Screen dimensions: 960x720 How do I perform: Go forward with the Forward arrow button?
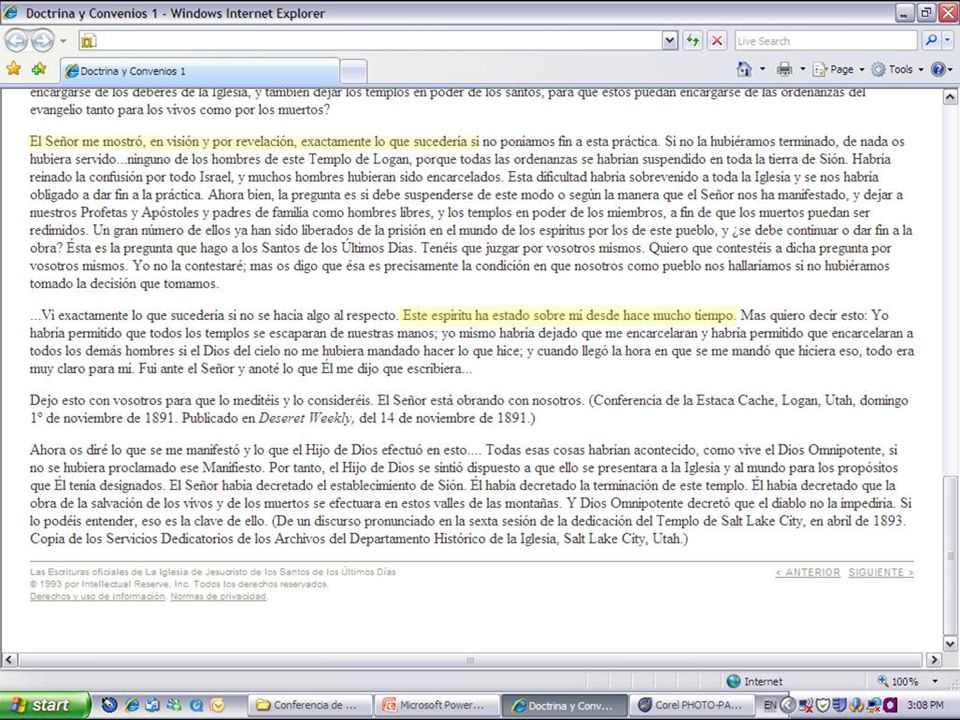coord(42,41)
